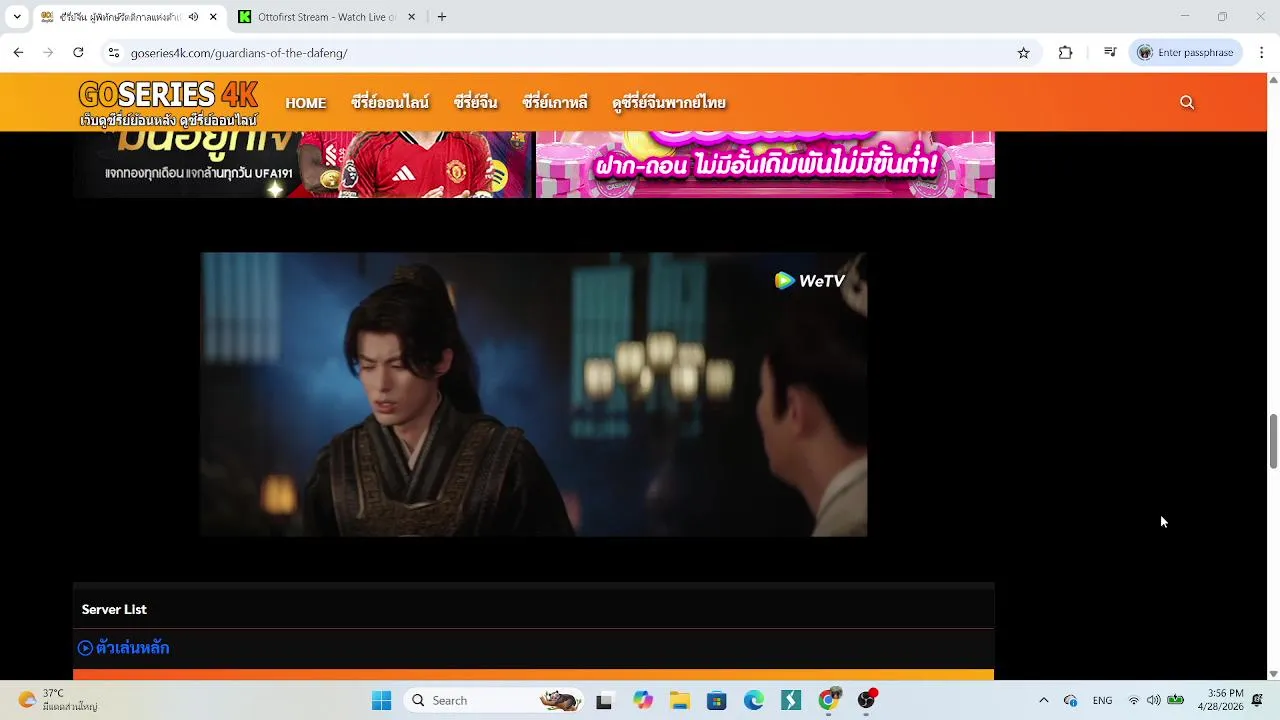Show hidden system tray icons chevron
This screenshot has width=1280, height=720.
(x=1044, y=700)
